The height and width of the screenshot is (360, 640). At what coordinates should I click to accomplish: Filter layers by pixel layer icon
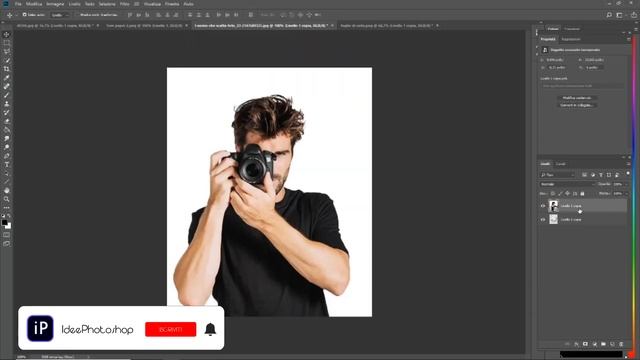584,175
